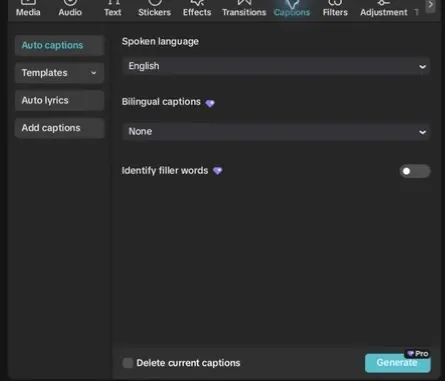
Task: Open the Spoken language dropdown
Action: 276,66
